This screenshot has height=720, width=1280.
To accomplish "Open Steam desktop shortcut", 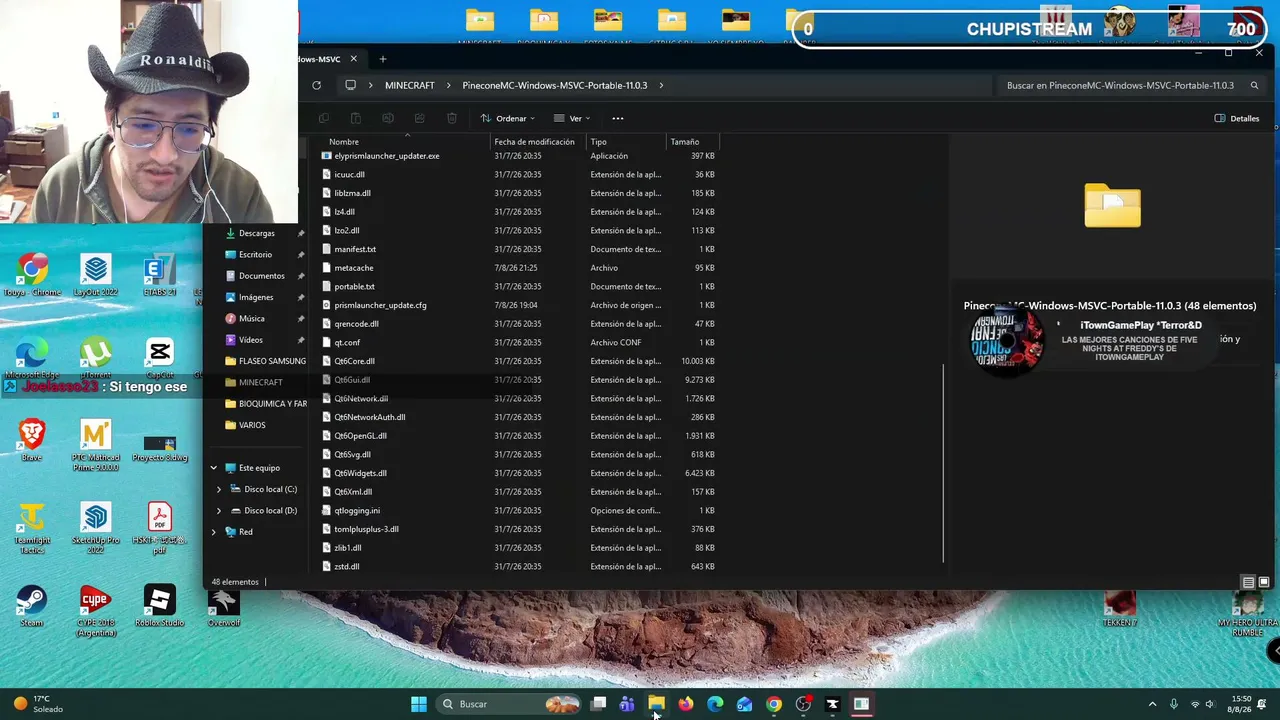I will [32, 606].
